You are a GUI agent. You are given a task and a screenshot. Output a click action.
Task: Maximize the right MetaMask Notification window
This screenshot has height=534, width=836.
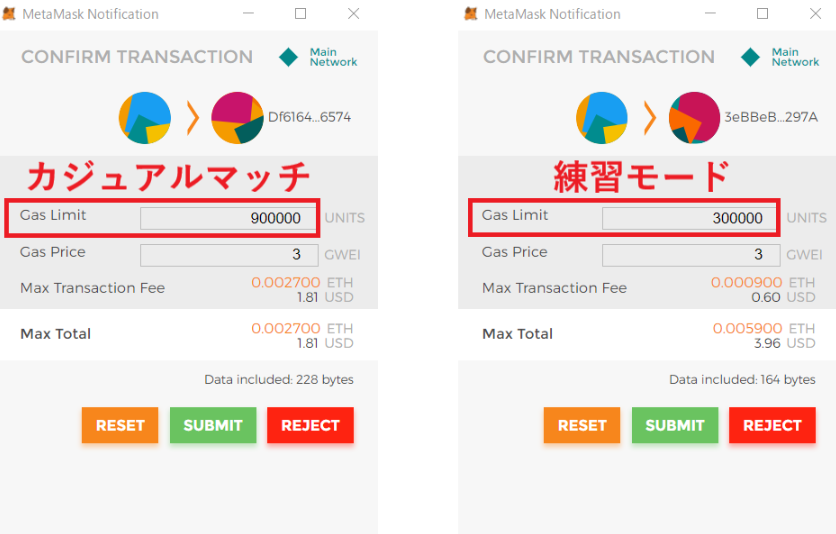point(762,13)
